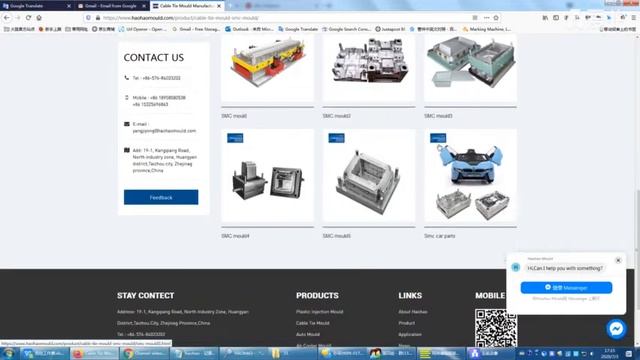640x360 pixels.
Task: Open the Google Search Console bookmark
Action: click(347, 29)
